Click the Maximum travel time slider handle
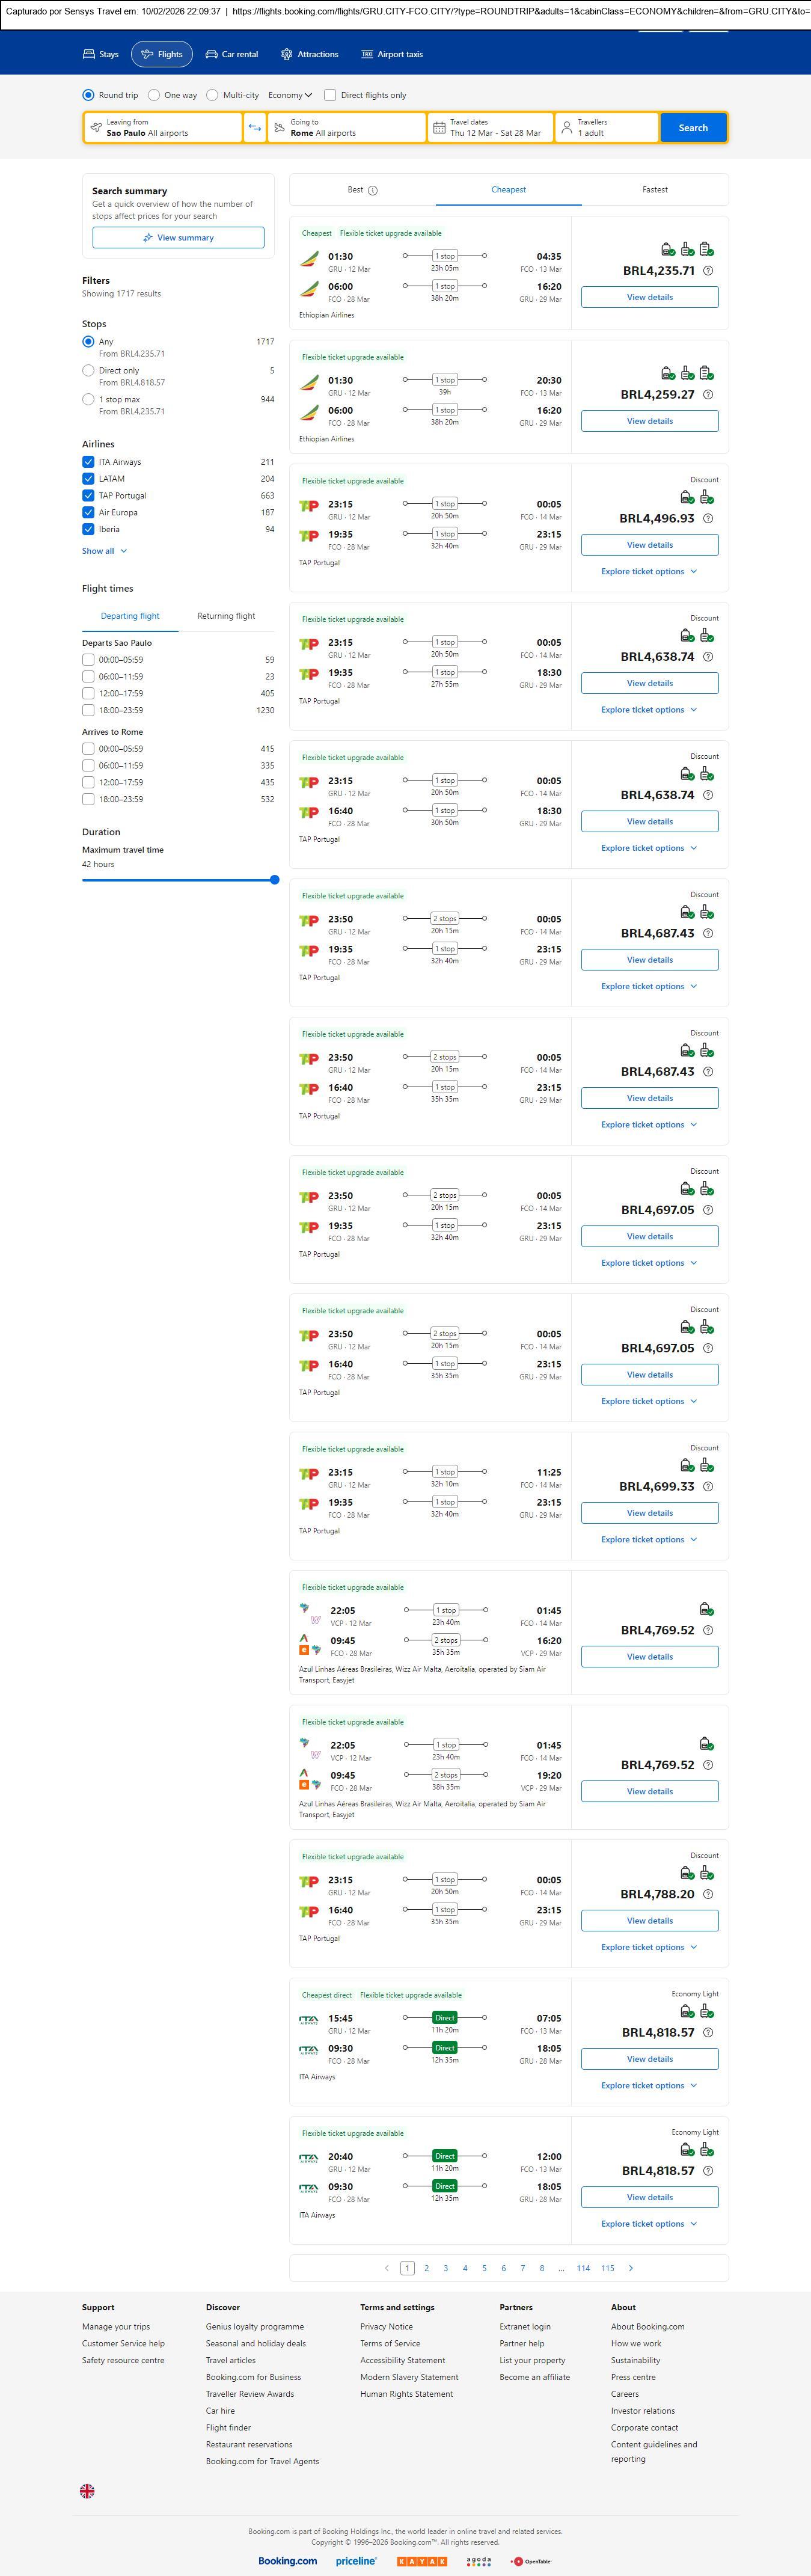This screenshot has height=2576, width=811. pos(274,880)
